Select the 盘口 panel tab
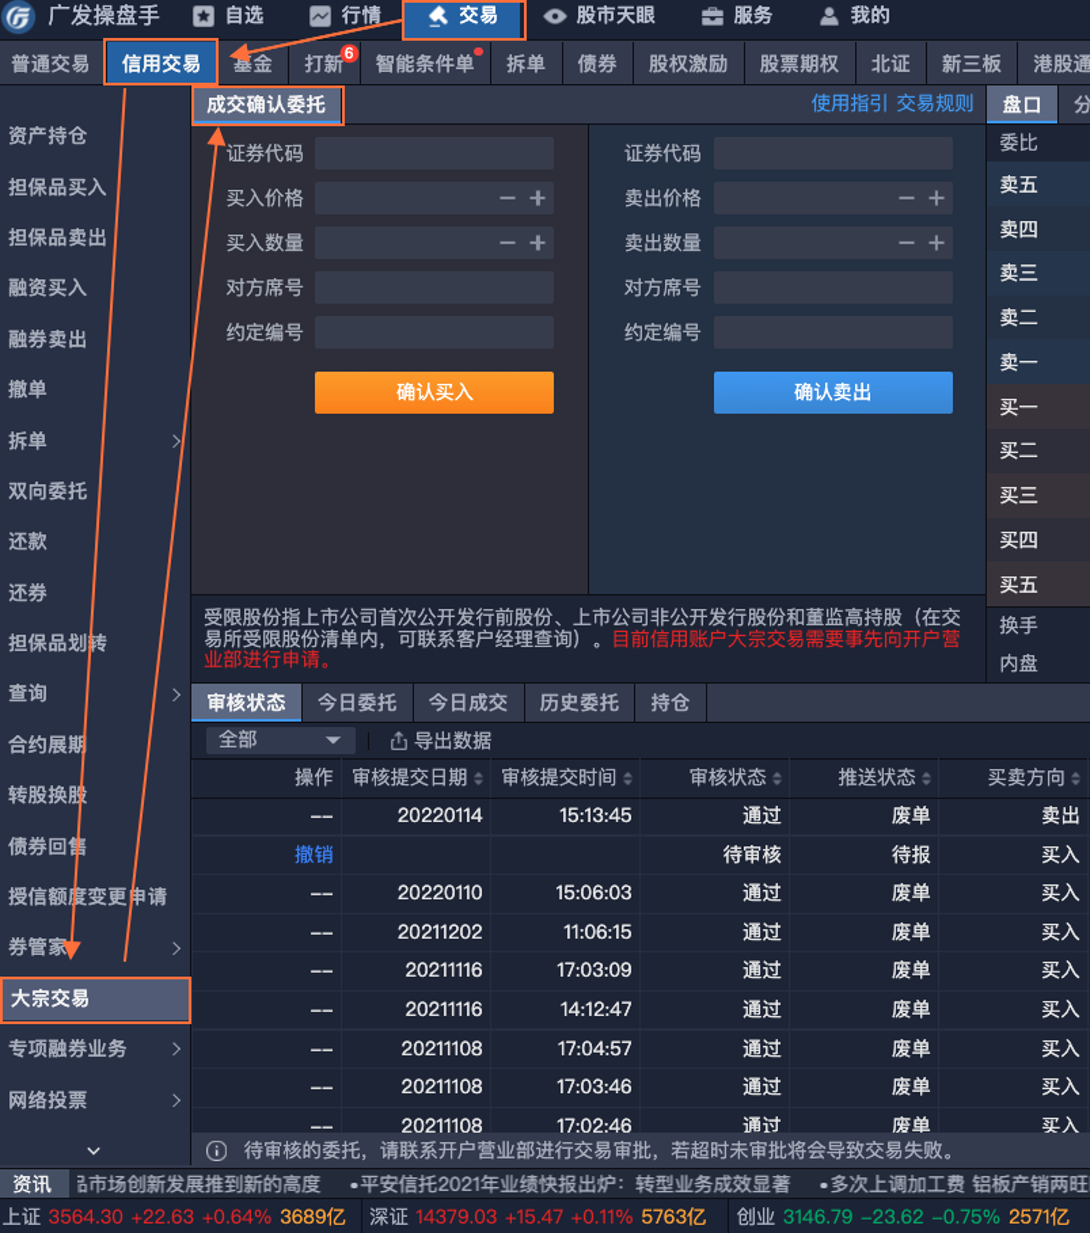Viewport: 1091px width, 1233px height. point(1022,104)
